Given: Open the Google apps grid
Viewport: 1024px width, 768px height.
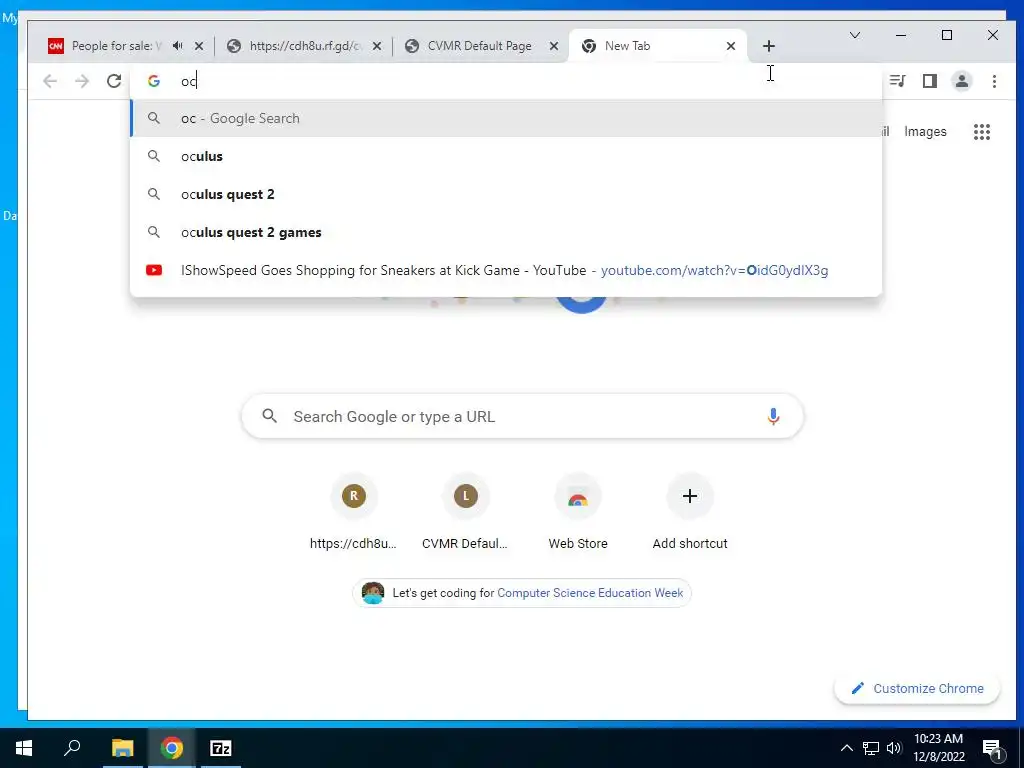Looking at the screenshot, I should tap(982, 132).
